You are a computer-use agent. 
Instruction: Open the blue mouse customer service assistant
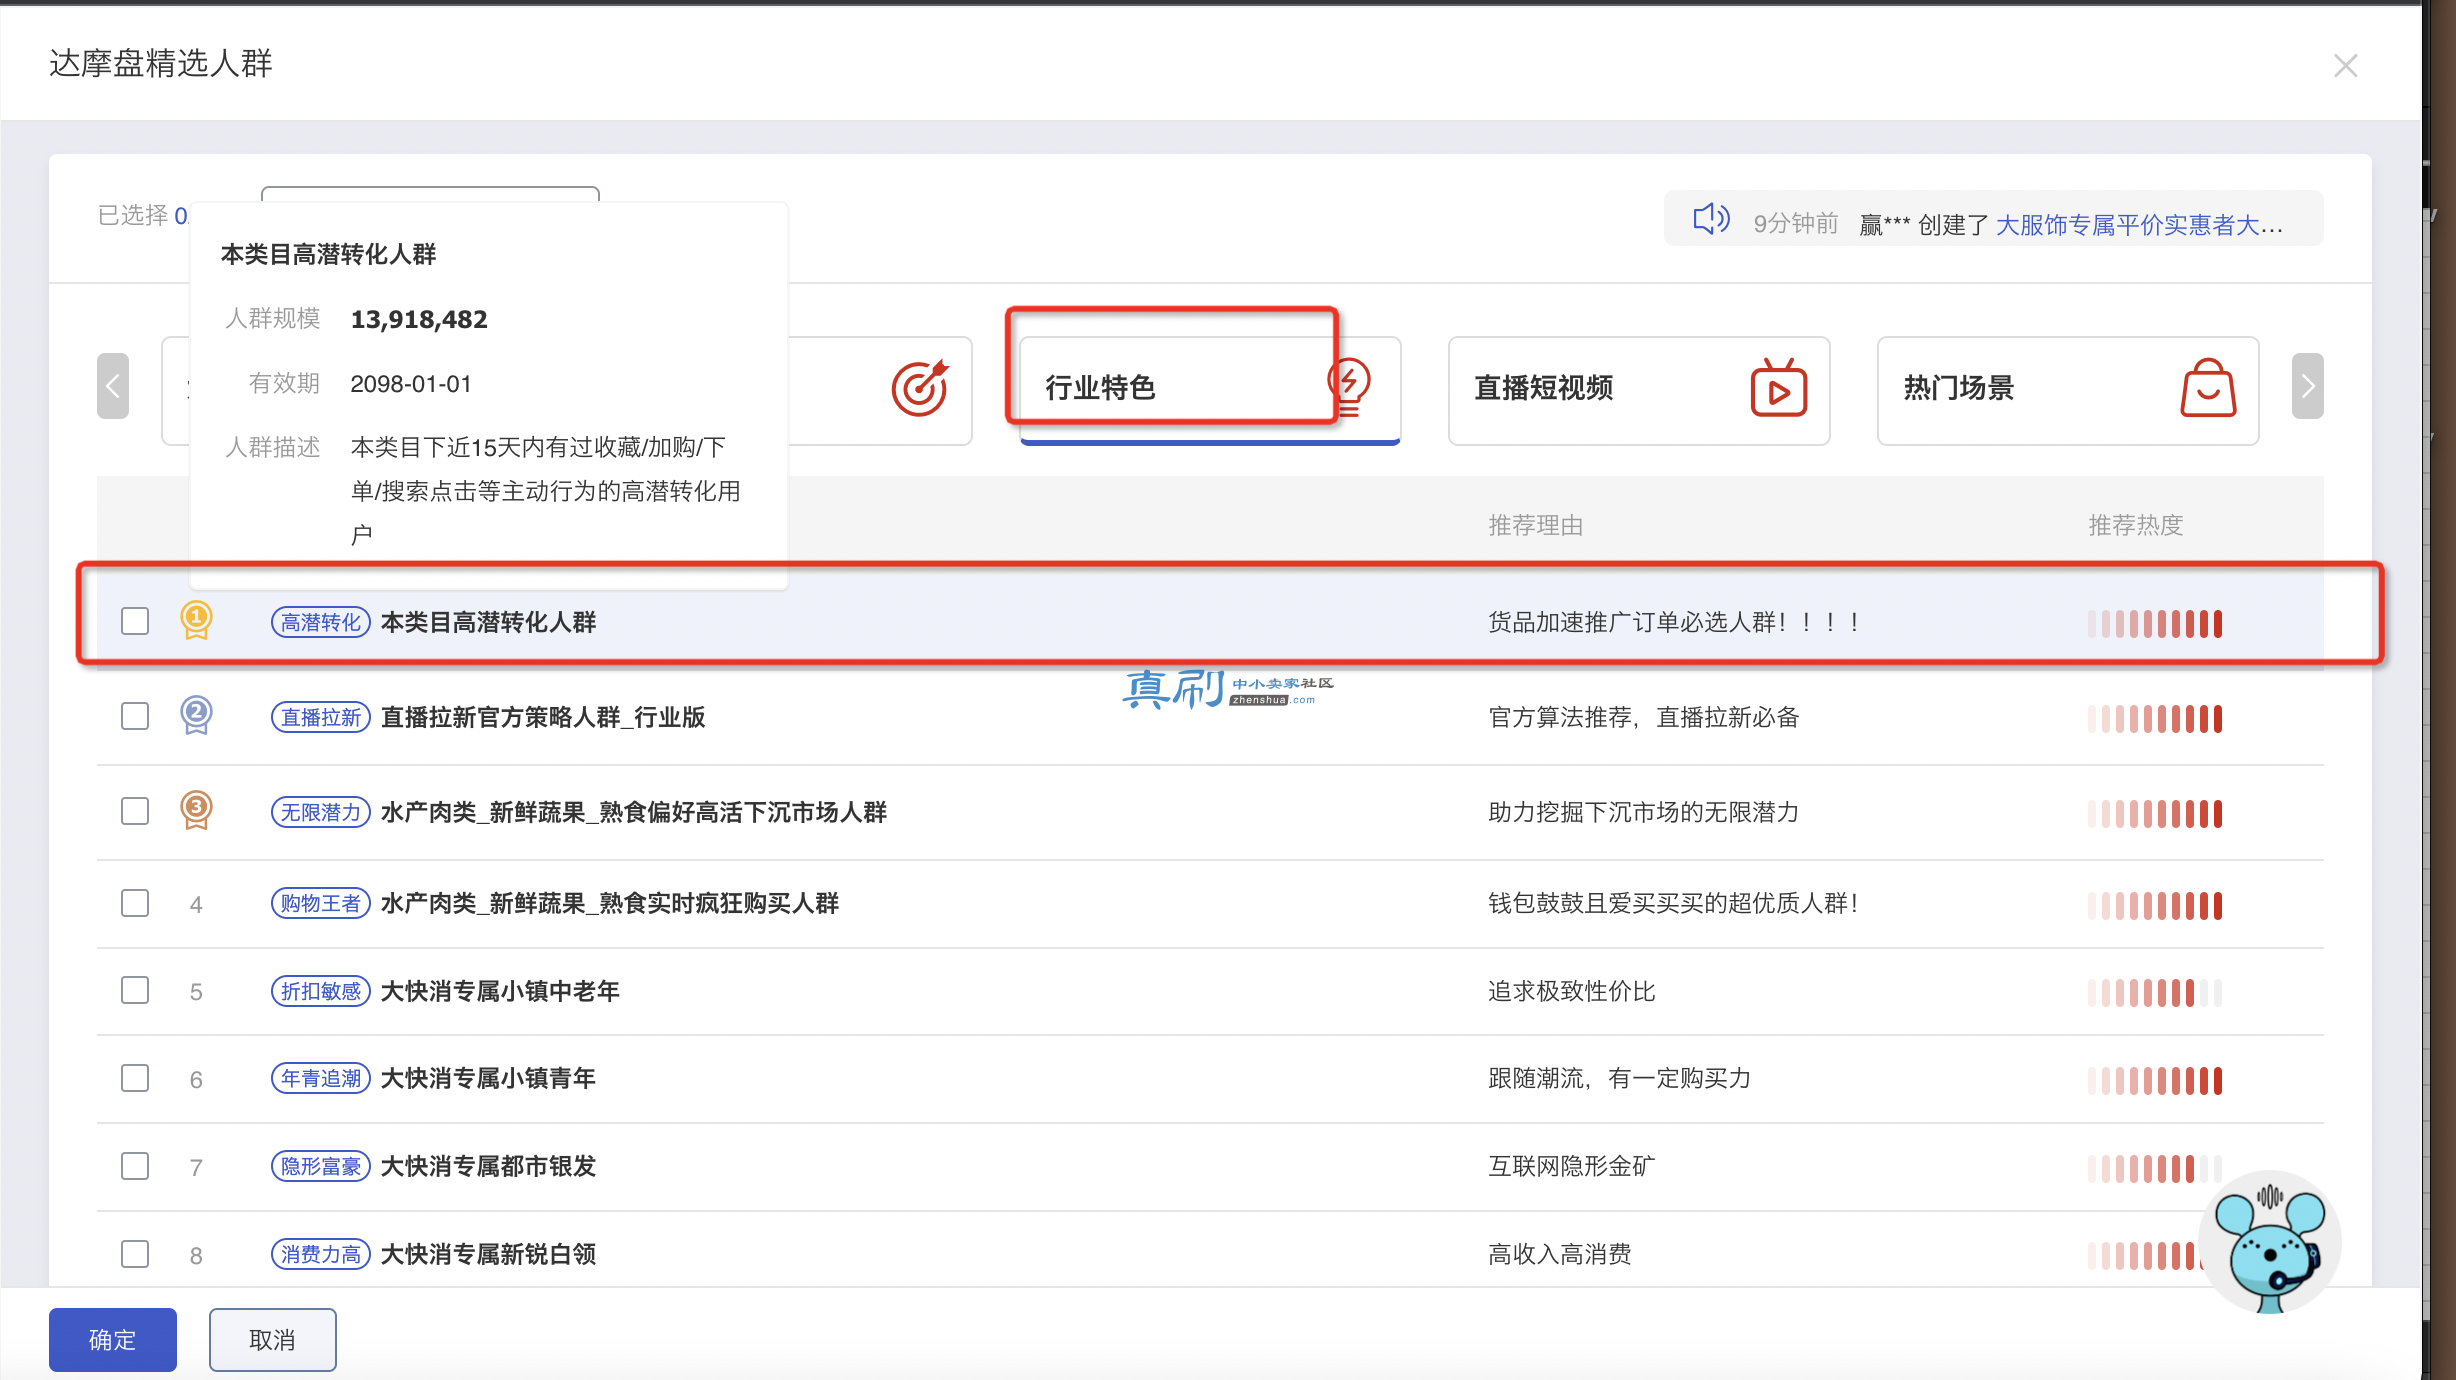2270,1242
